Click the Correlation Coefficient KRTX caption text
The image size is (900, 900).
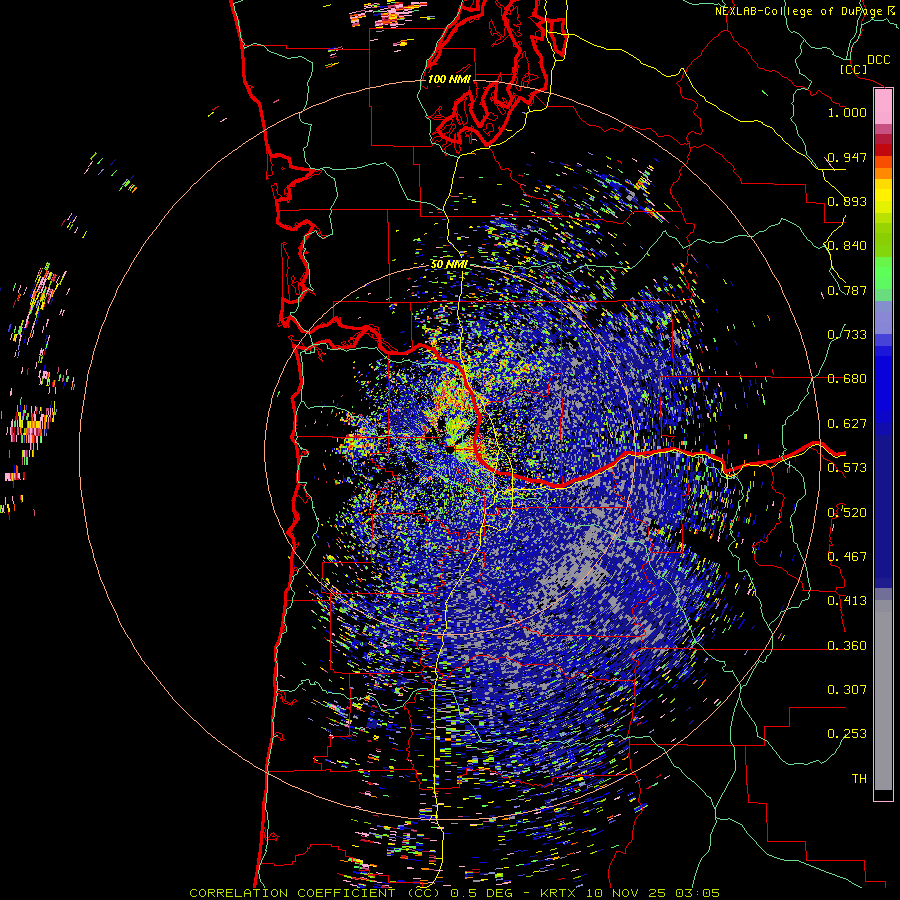pos(454,893)
